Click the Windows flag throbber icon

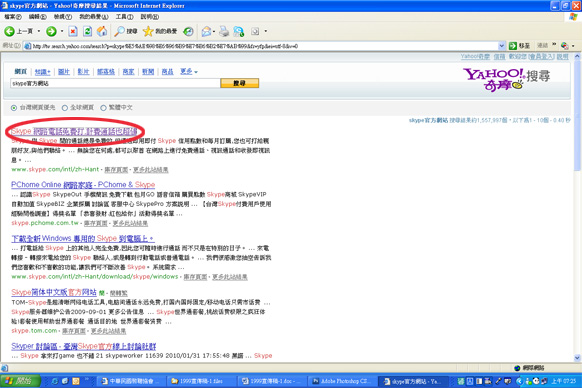point(573,17)
